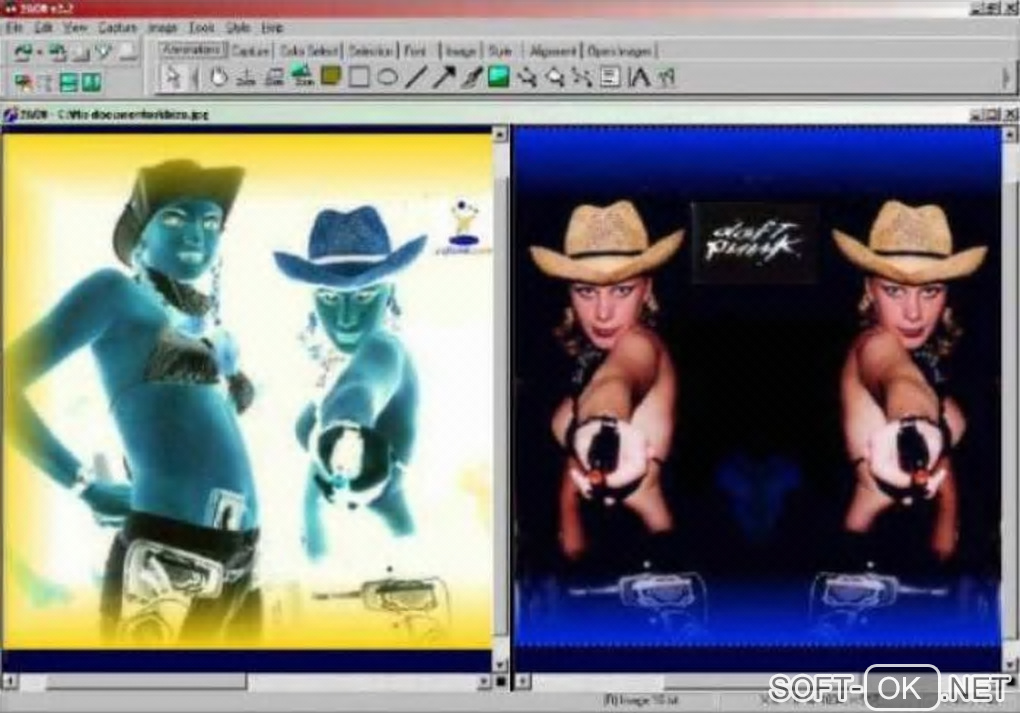This screenshot has height=713, width=1020.
Task: Open the Help menu
Action: pos(272,28)
